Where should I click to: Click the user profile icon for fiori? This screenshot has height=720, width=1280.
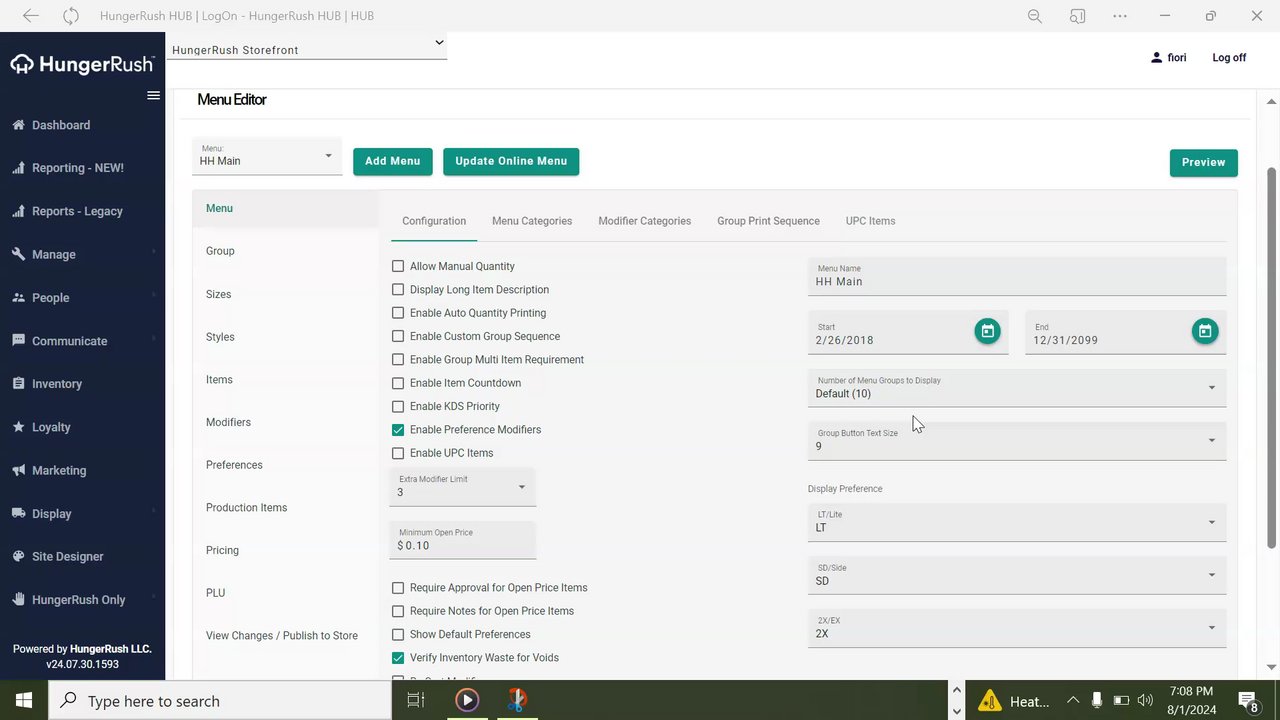pos(1157,58)
